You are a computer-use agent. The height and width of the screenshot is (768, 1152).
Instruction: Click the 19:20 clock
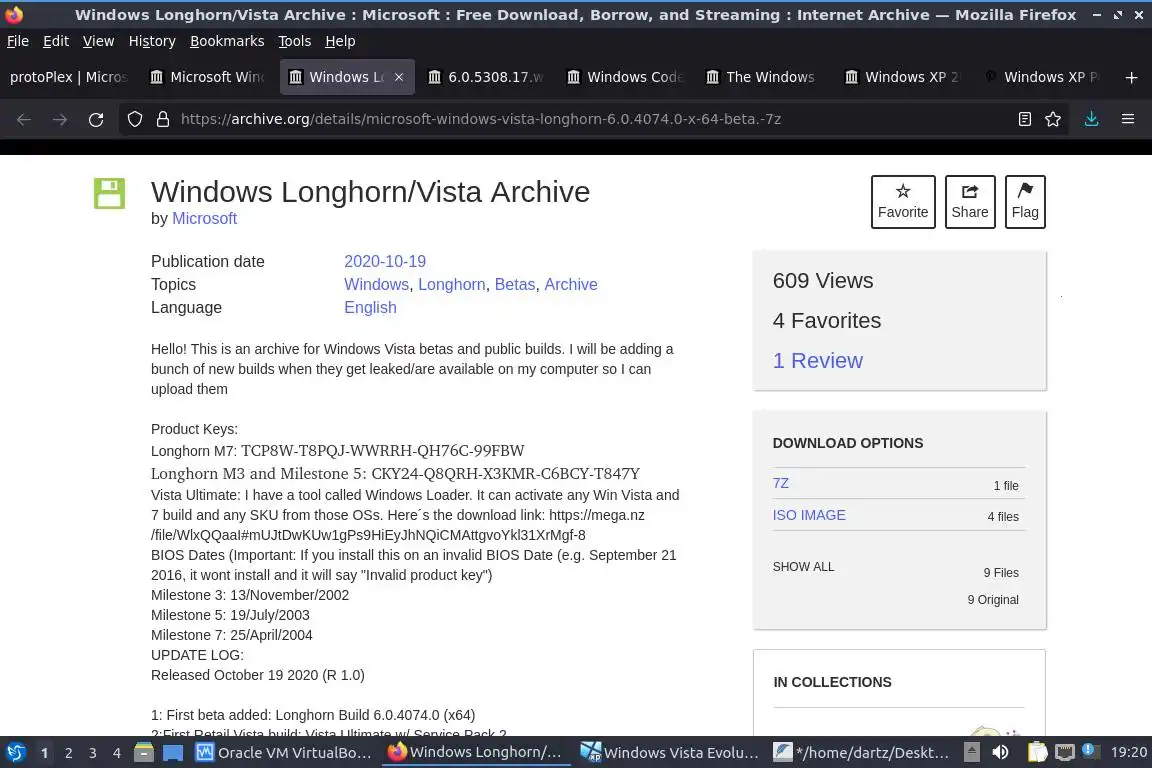point(1129,752)
